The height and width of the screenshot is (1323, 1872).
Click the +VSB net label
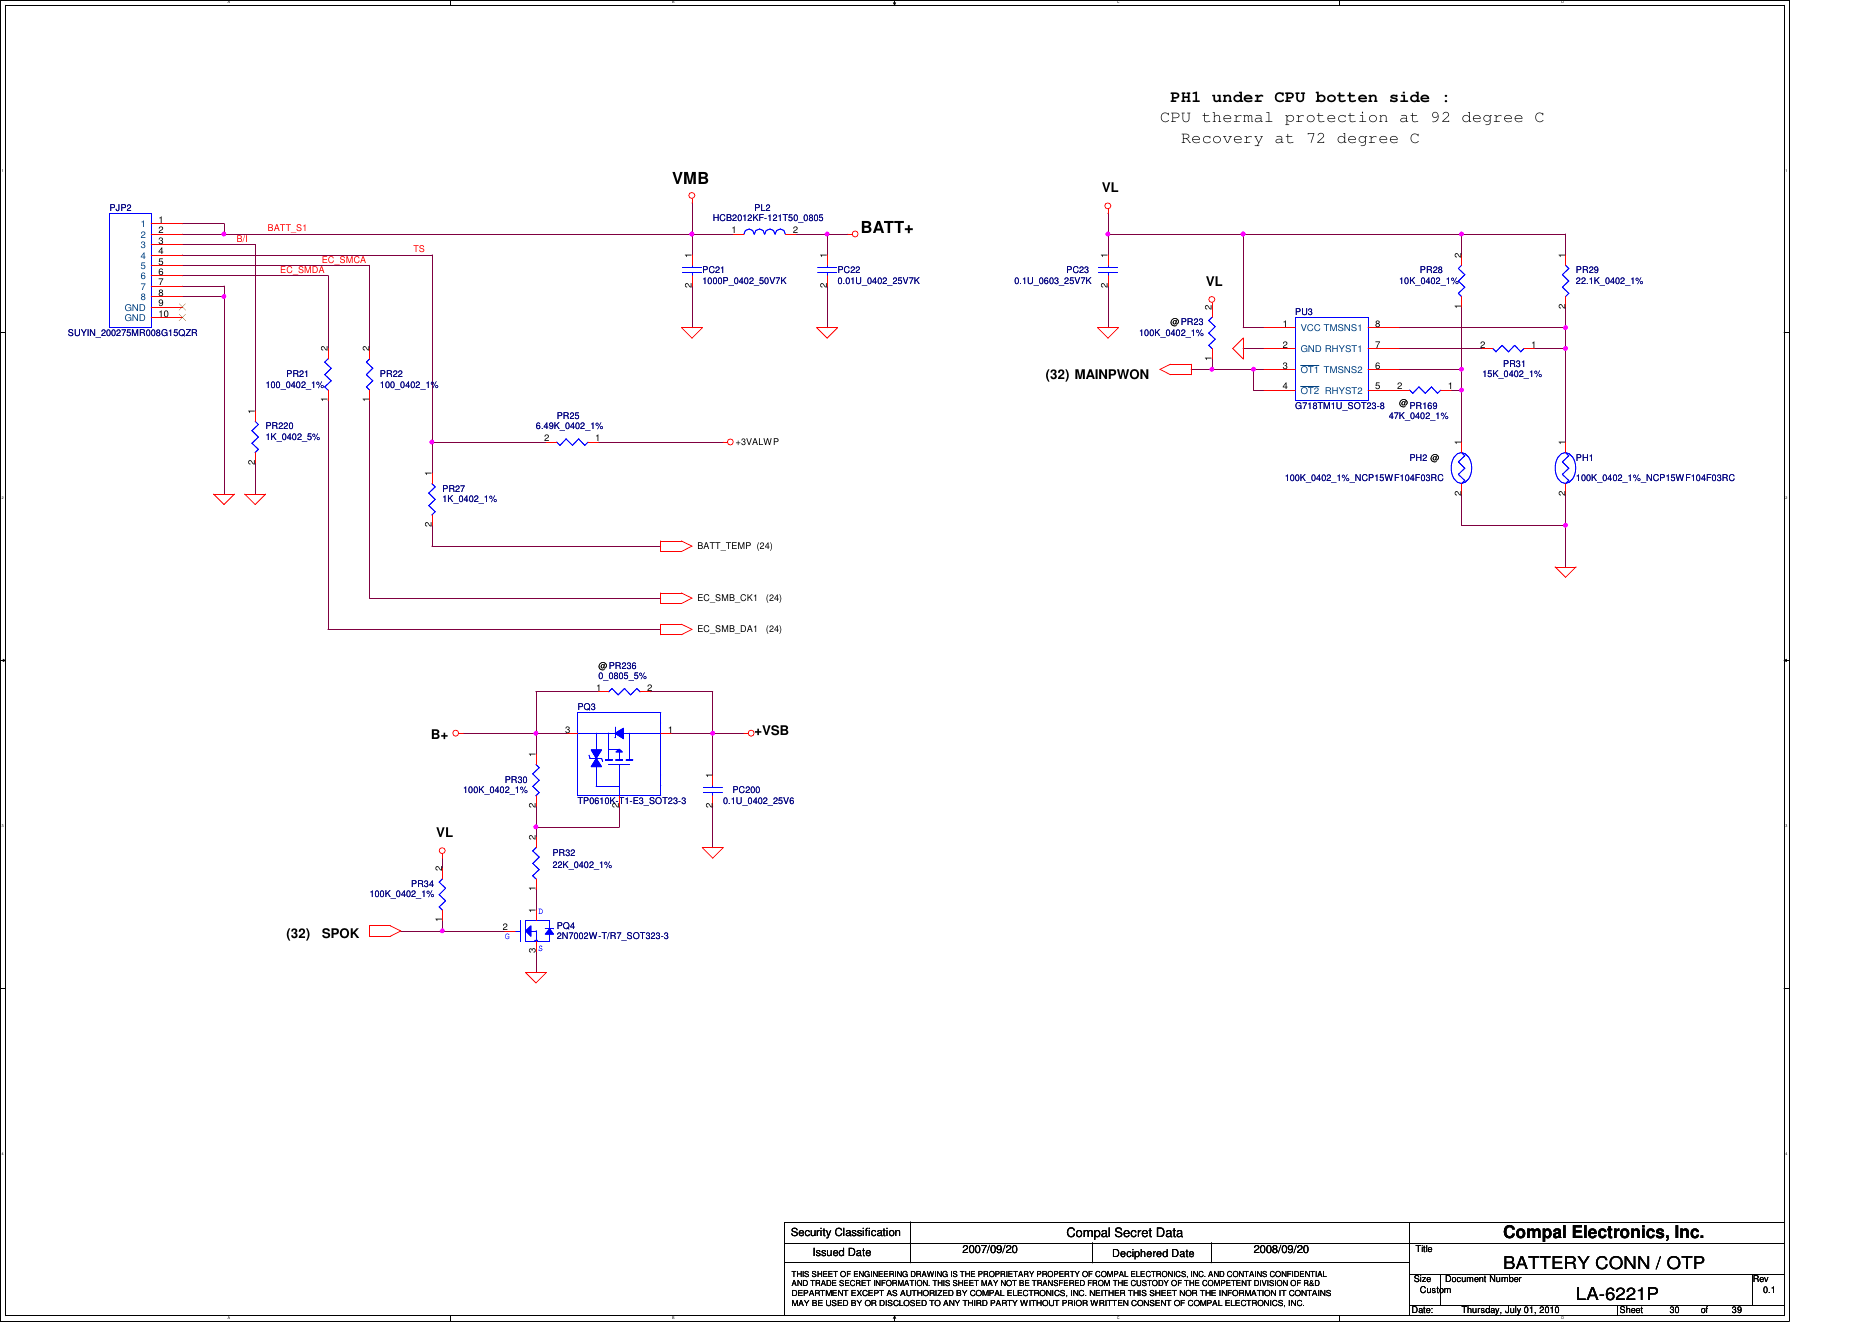773,731
